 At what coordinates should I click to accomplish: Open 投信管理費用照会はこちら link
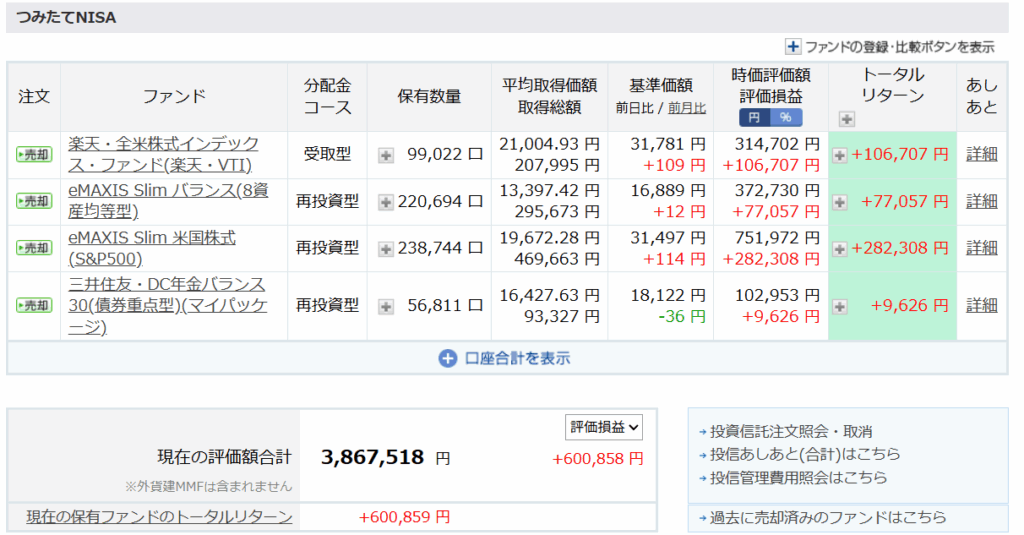(798, 478)
